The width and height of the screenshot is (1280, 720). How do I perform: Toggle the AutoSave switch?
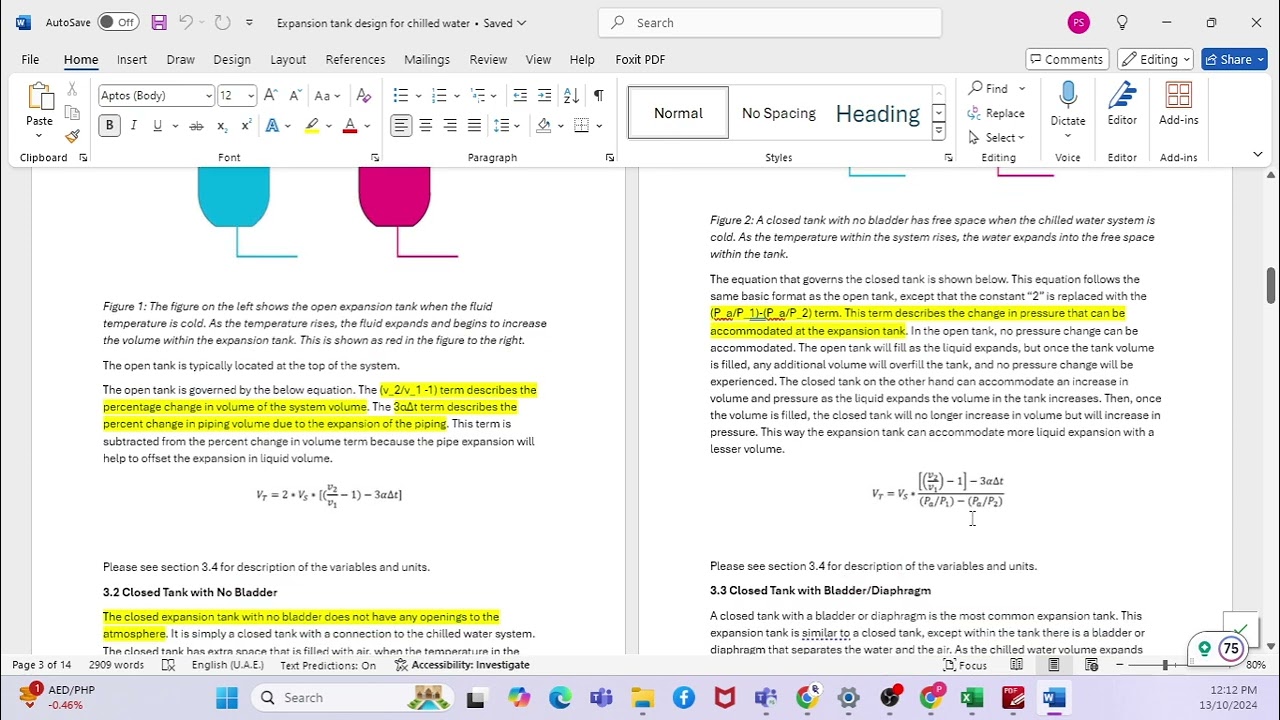pyautogui.click(x=118, y=22)
